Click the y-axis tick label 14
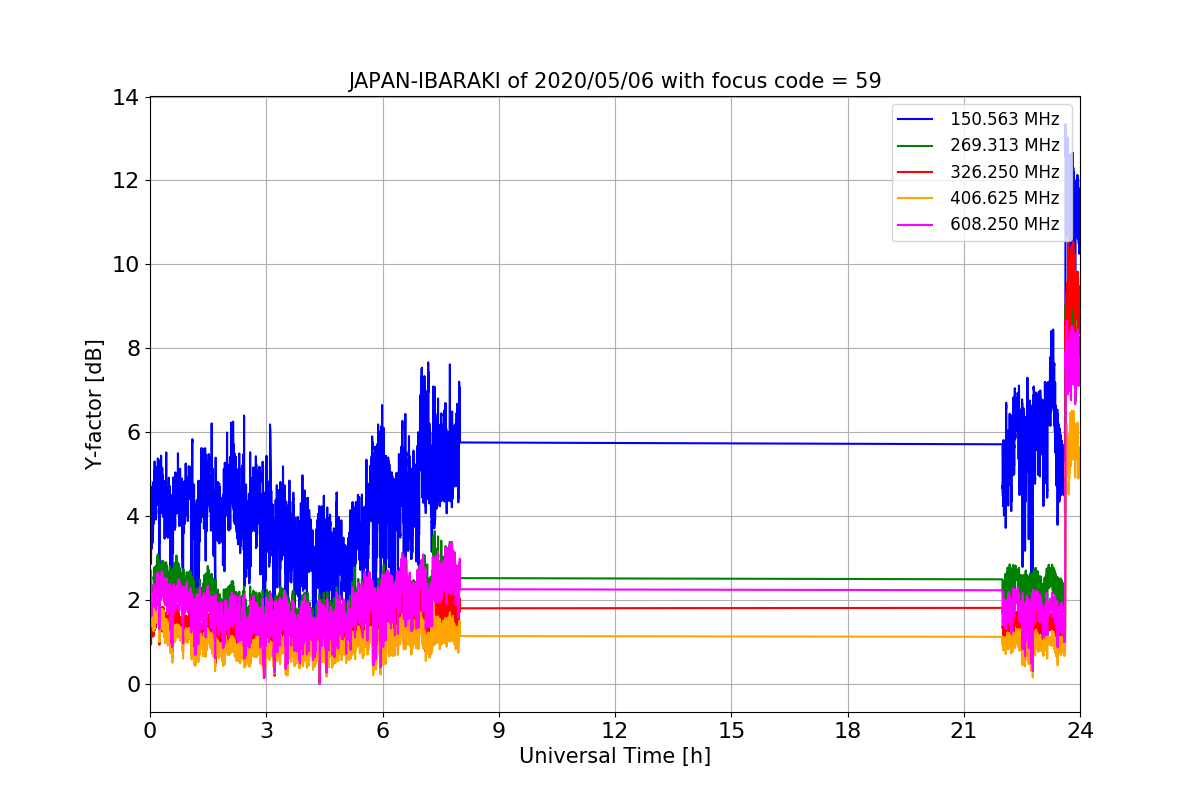 (x=126, y=98)
